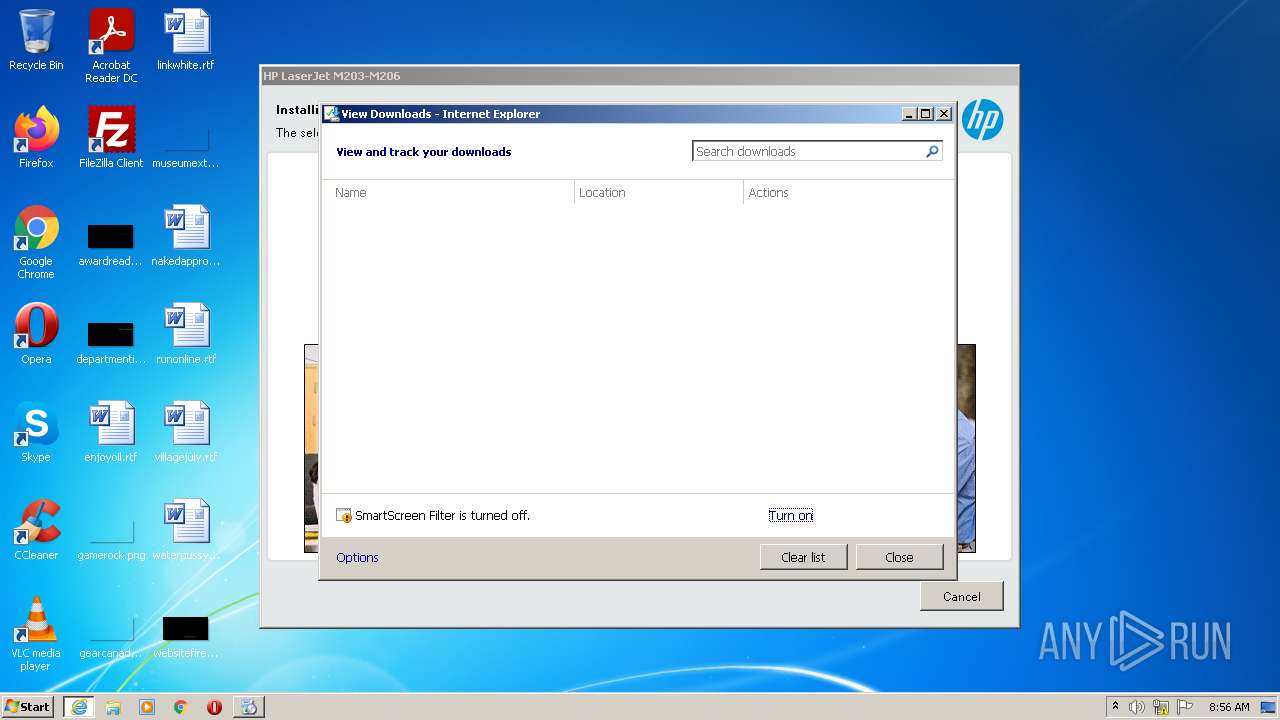Turn on SmartScreen Filter link
Screen dimensions: 1280x720
(x=790, y=516)
